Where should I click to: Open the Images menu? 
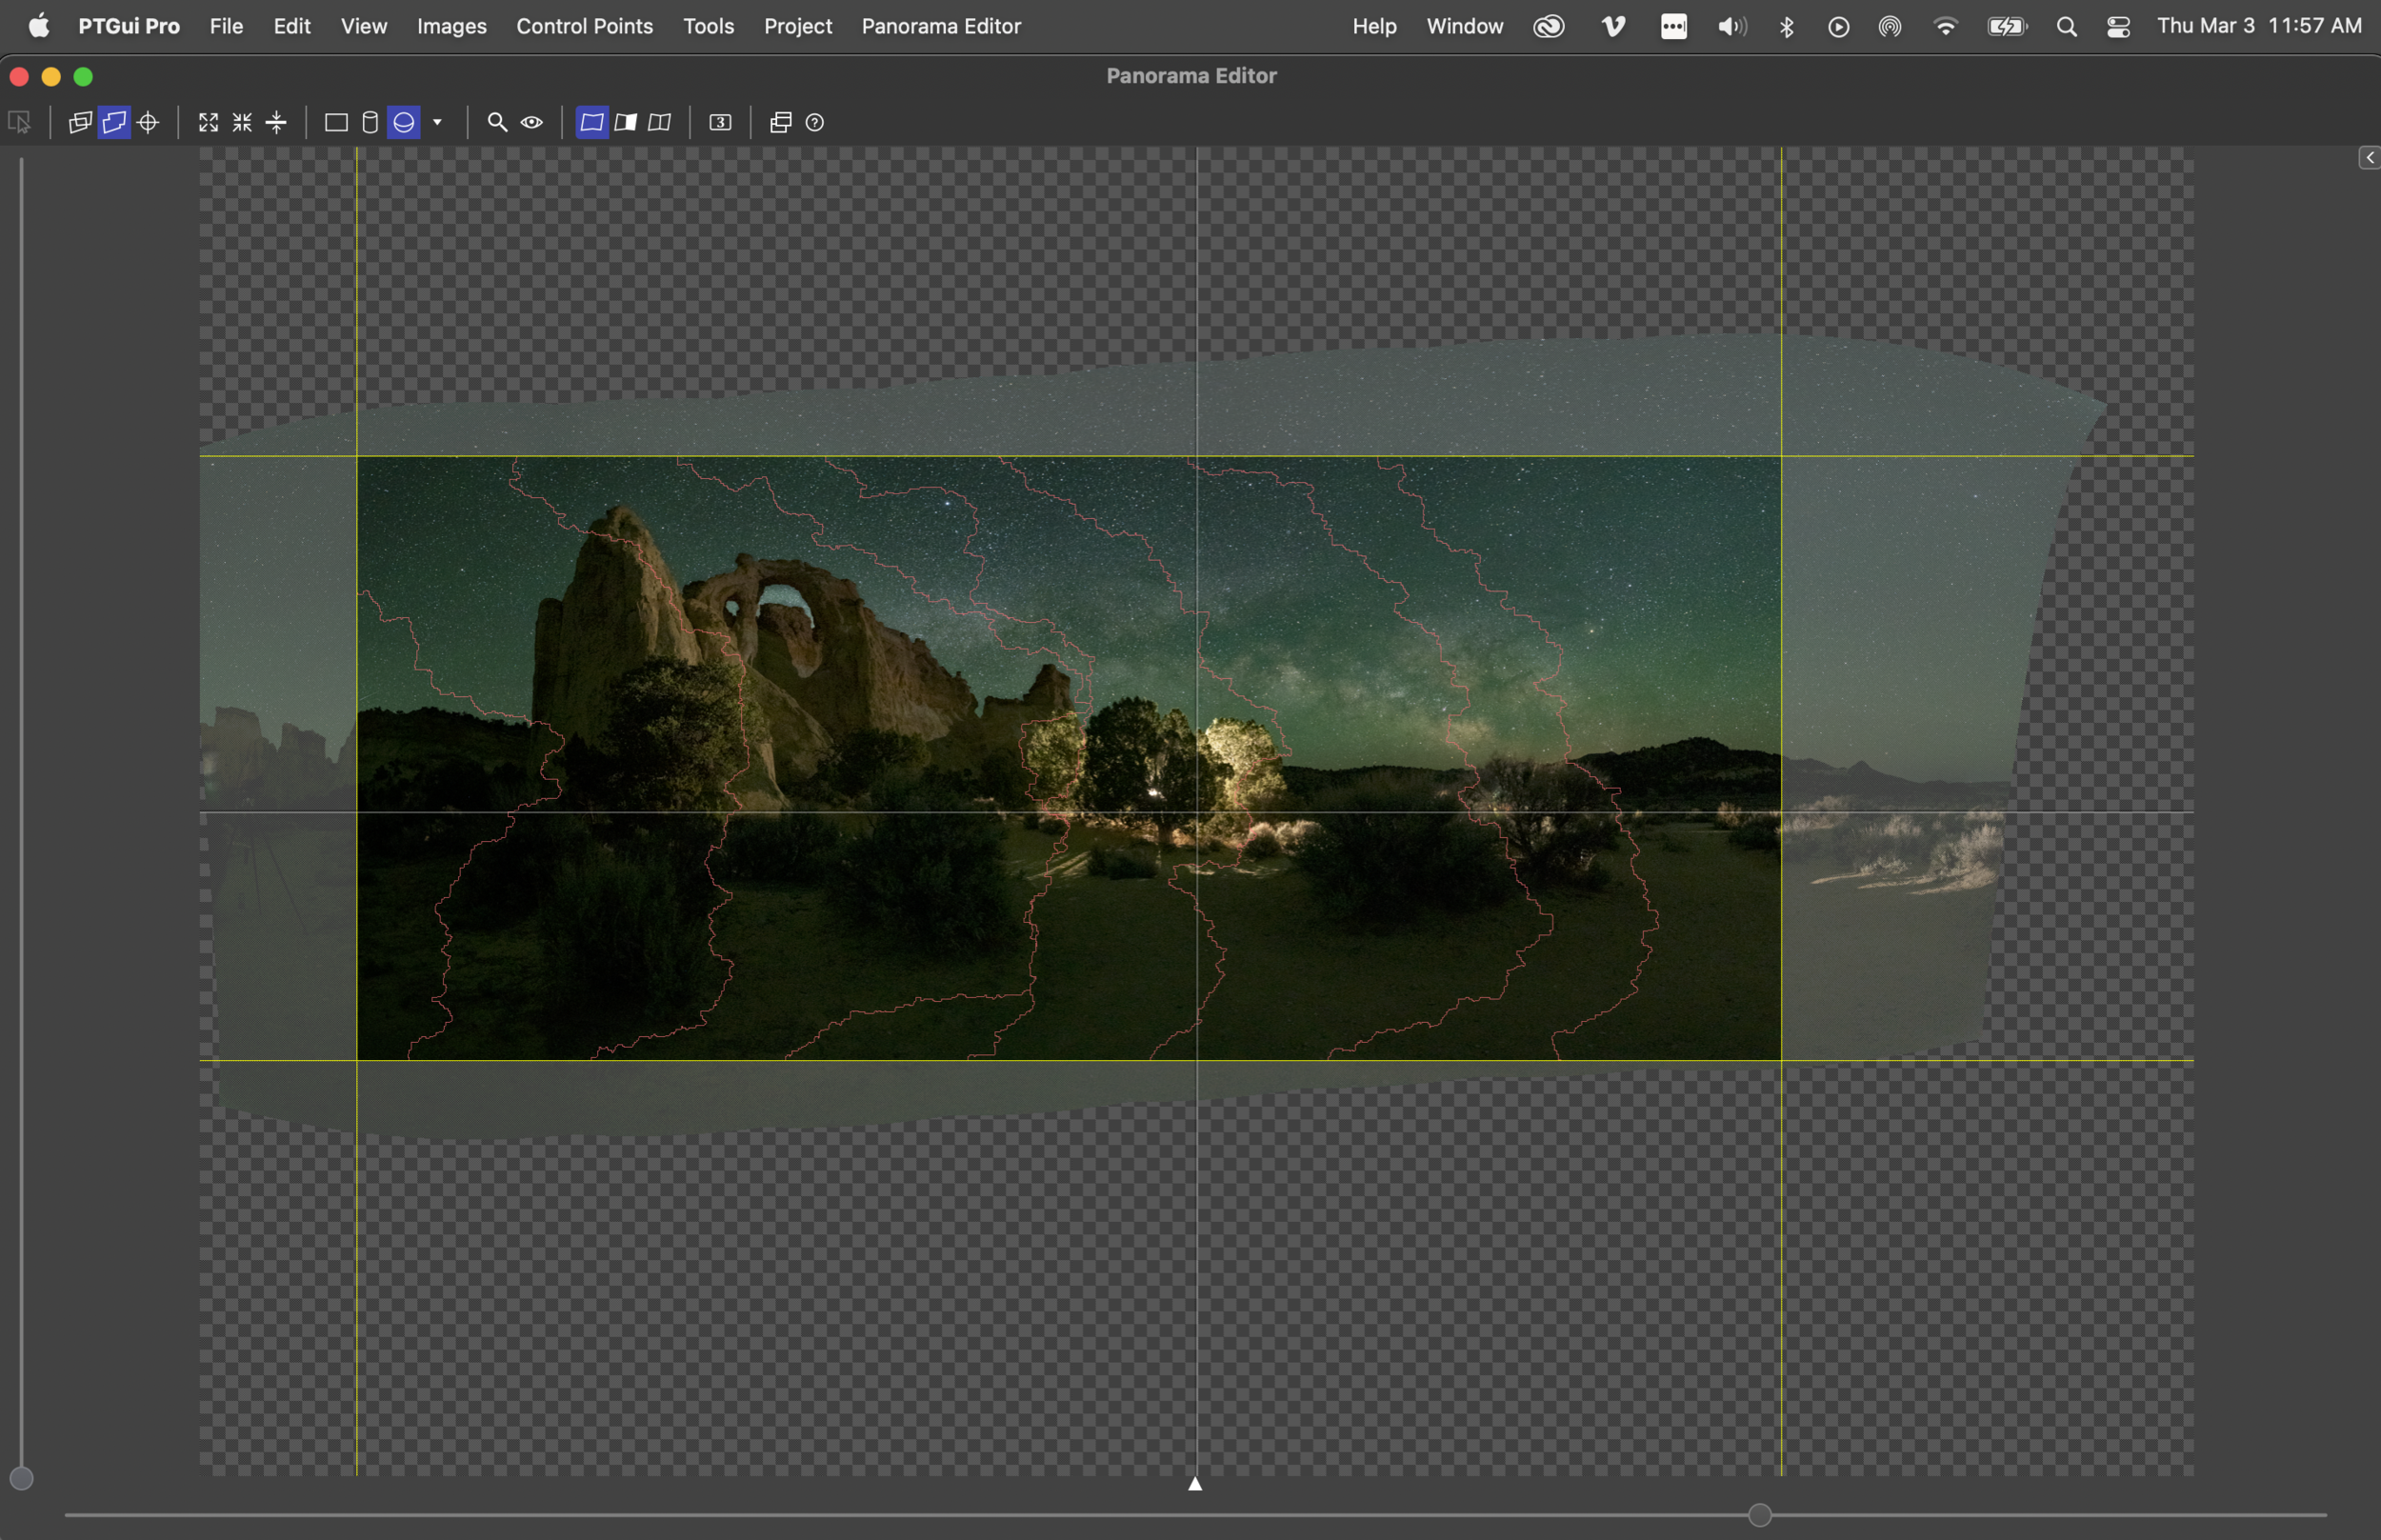click(452, 26)
